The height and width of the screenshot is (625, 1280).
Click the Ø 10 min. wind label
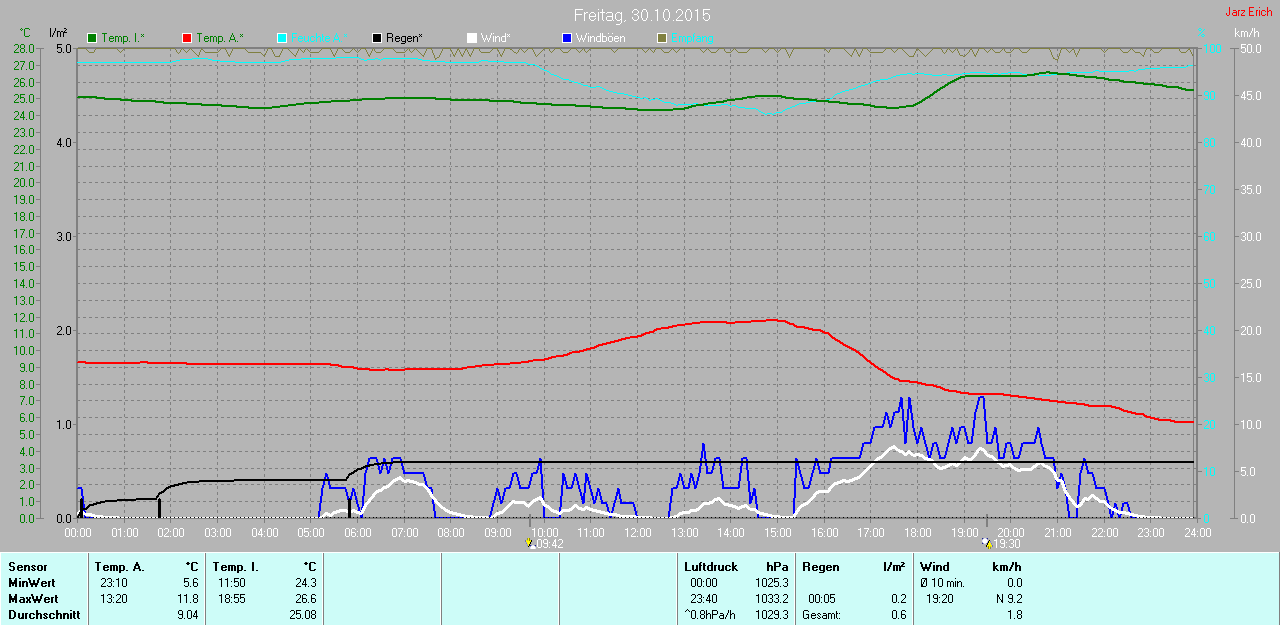(x=942, y=583)
